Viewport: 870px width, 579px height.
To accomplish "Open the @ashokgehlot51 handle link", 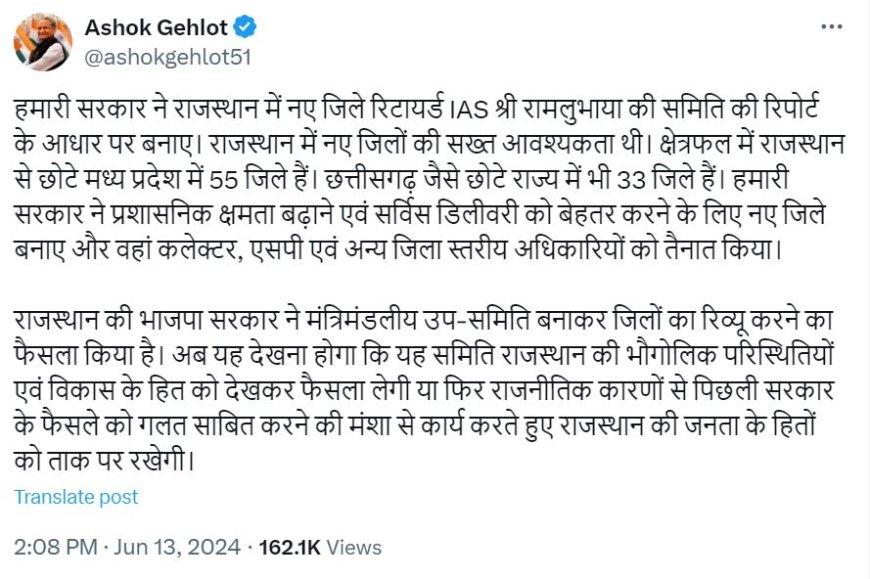I will tap(167, 57).
